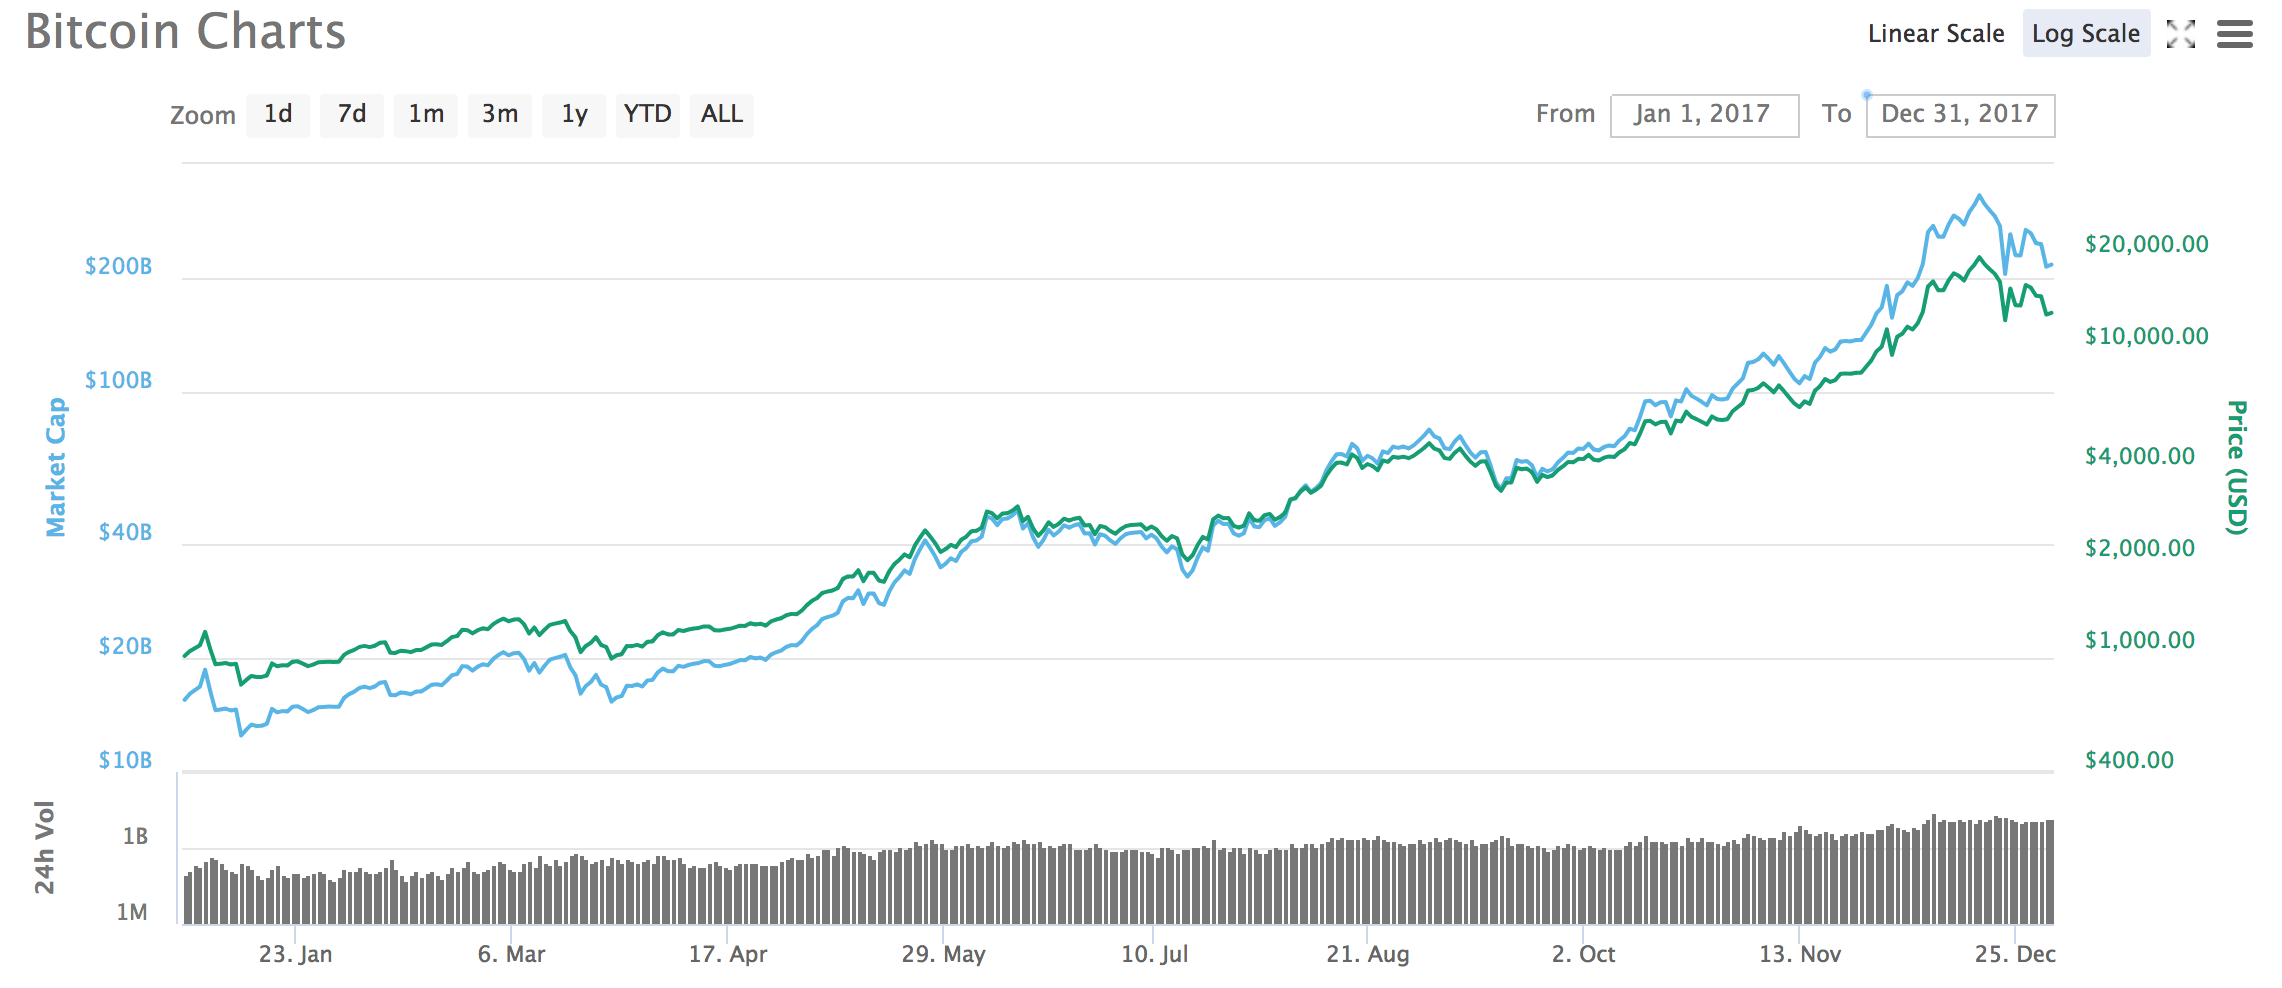Toggle the Market Cap series label
The width and height of the screenshot is (2282, 988).
[56, 467]
